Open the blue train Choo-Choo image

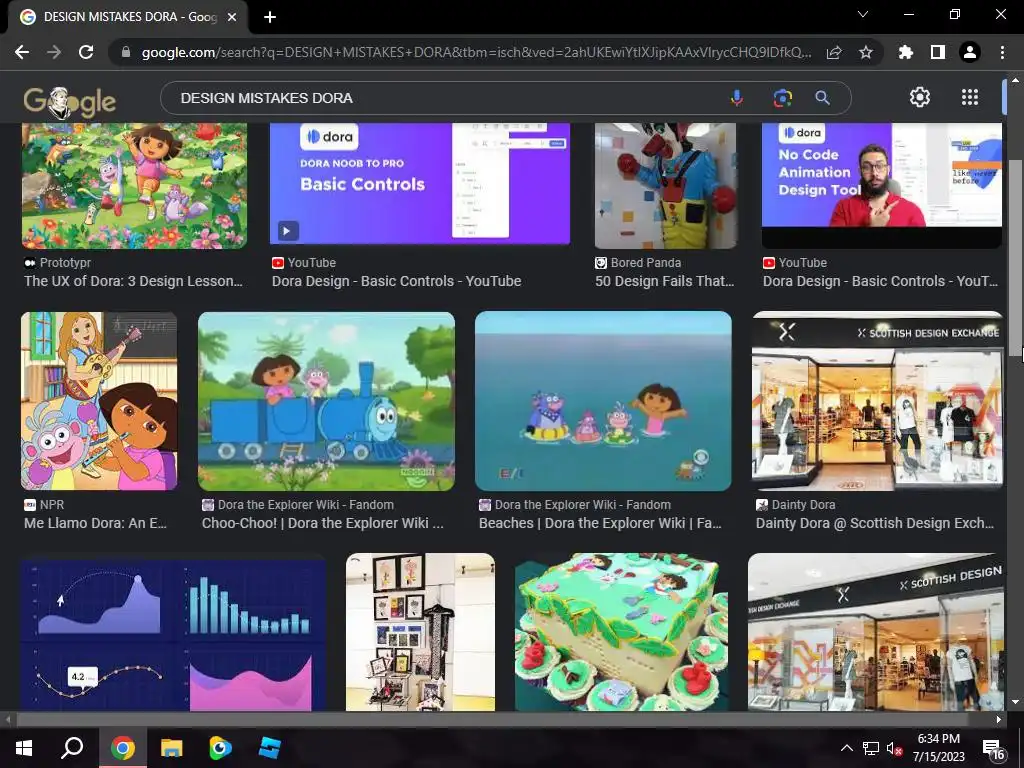tap(327, 401)
